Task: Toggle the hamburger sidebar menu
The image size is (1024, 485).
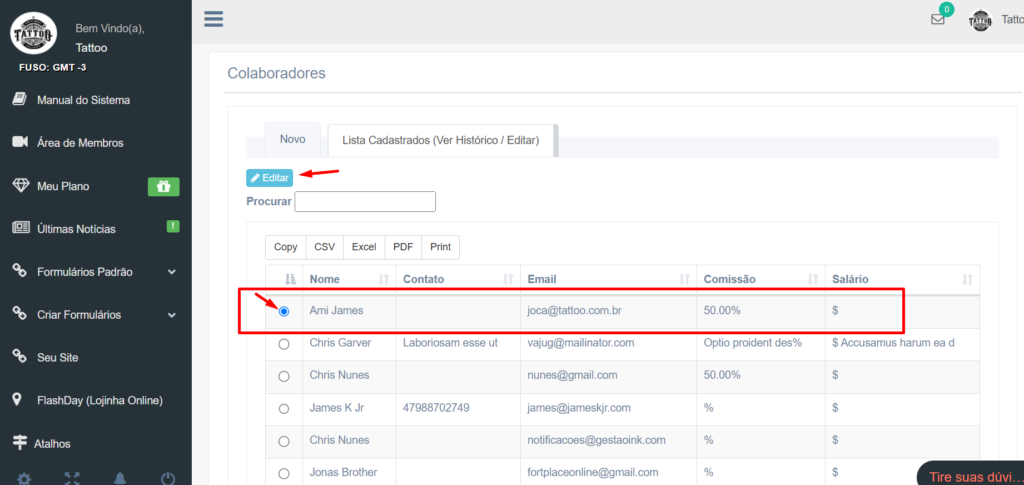Action: click(x=214, y=19)
